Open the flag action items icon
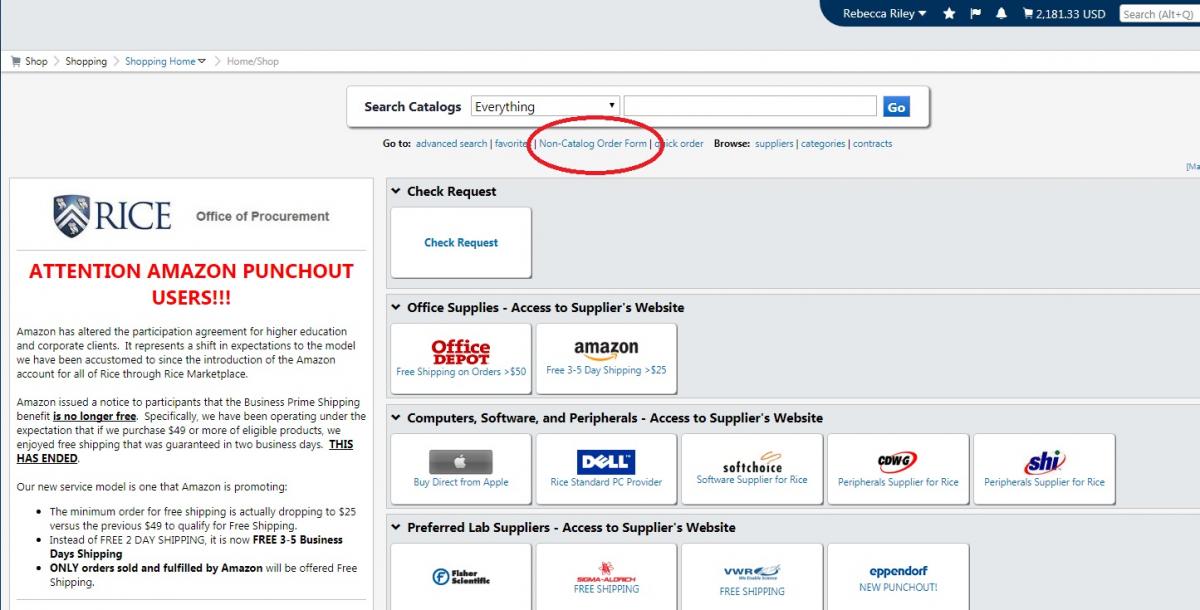1200x610 pixels. click(976, 14)
